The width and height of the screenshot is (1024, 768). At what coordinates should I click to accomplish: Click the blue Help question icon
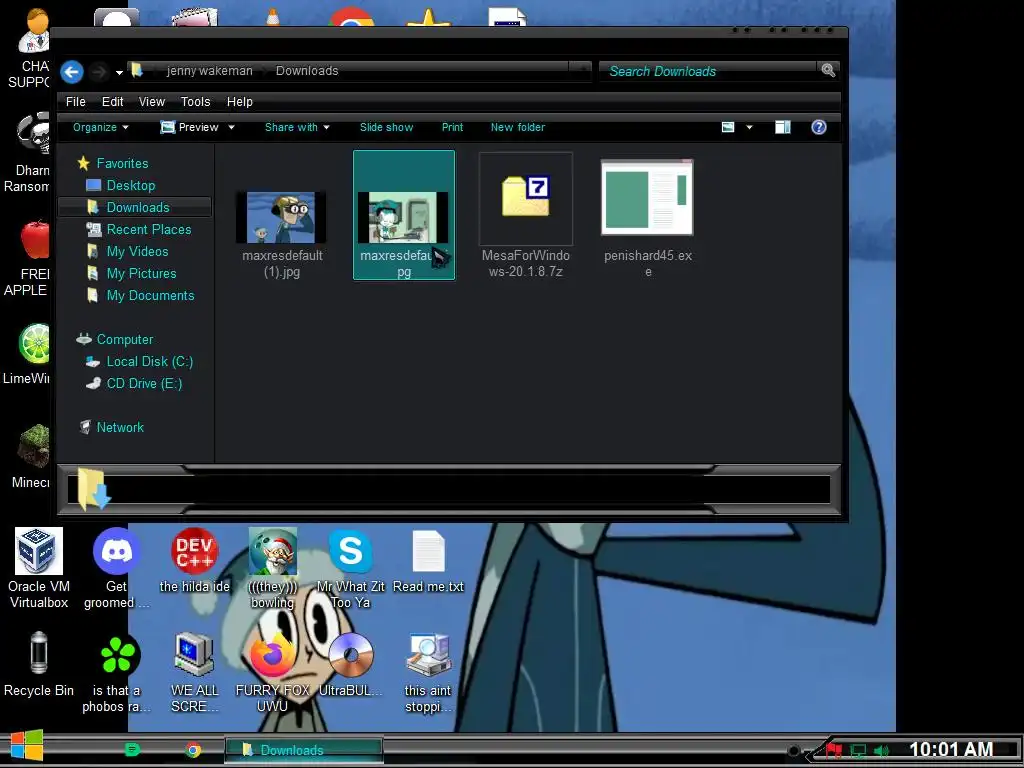[818, 127]
